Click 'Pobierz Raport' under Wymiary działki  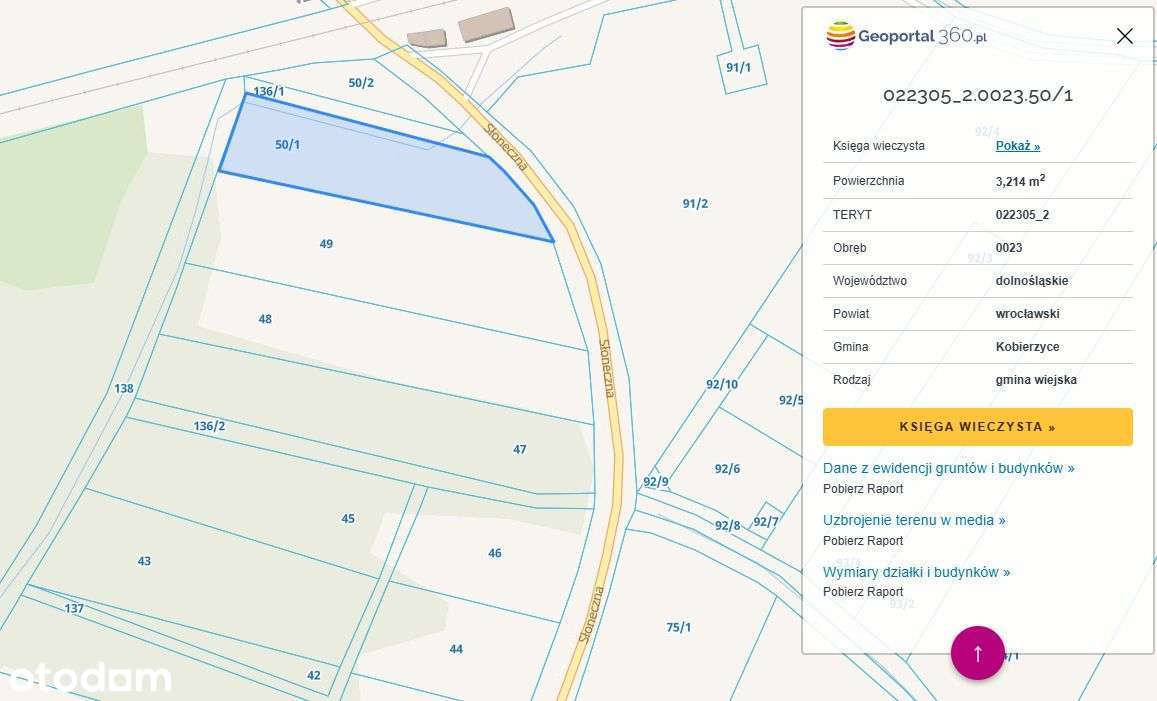coord(863,592)
